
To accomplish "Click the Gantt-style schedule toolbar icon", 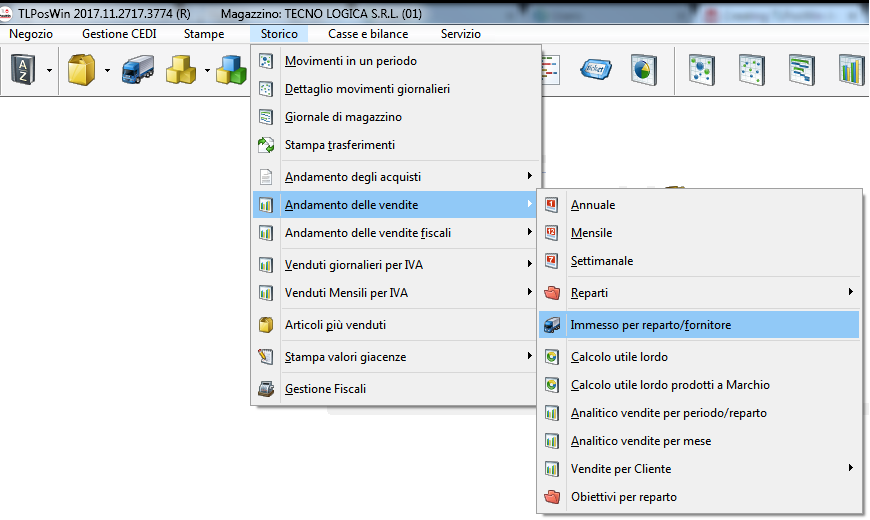I will click(x=802, y=70).
